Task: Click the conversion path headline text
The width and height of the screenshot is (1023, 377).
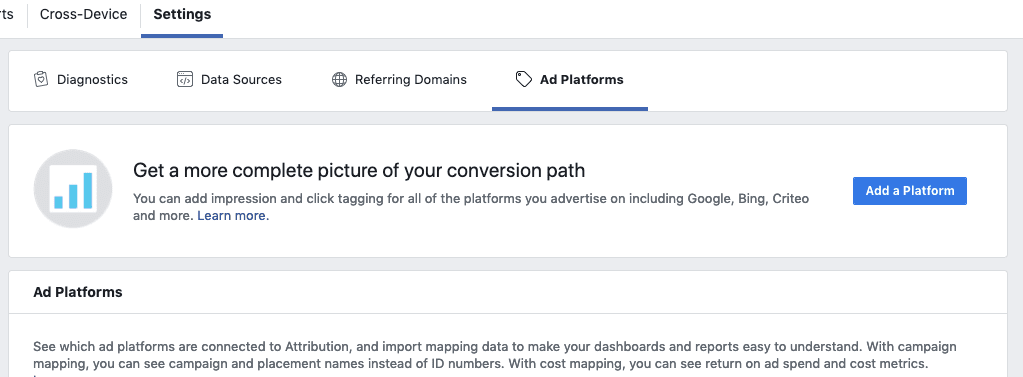Action: pos(359,171)
